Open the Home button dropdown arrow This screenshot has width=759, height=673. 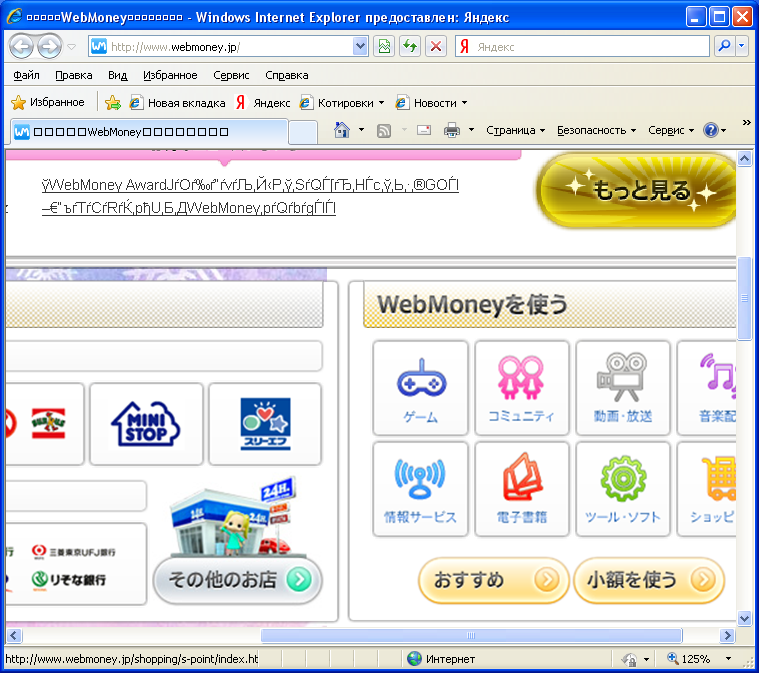362,130
